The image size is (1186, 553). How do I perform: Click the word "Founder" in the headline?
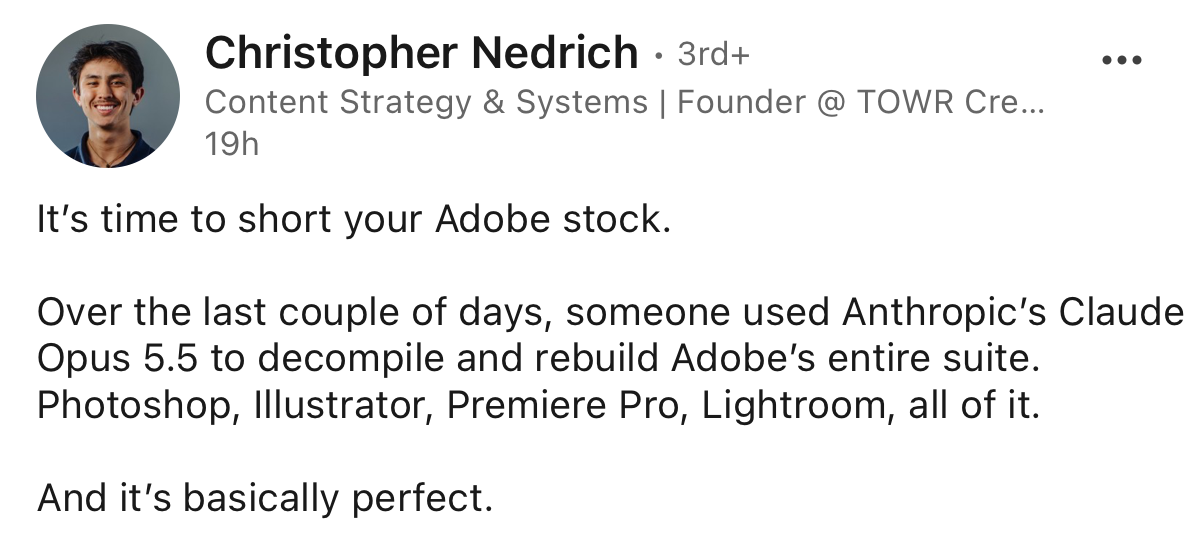coord(741,102)
